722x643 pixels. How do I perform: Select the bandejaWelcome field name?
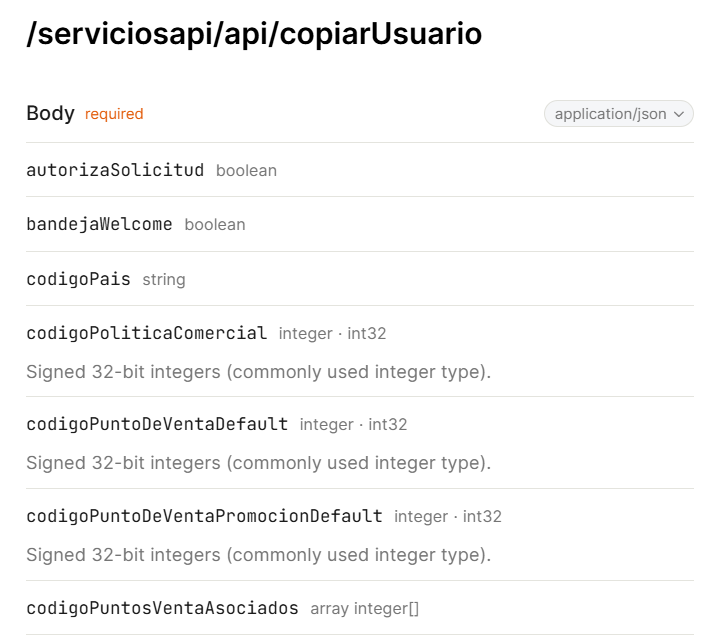tap(99, 224)
